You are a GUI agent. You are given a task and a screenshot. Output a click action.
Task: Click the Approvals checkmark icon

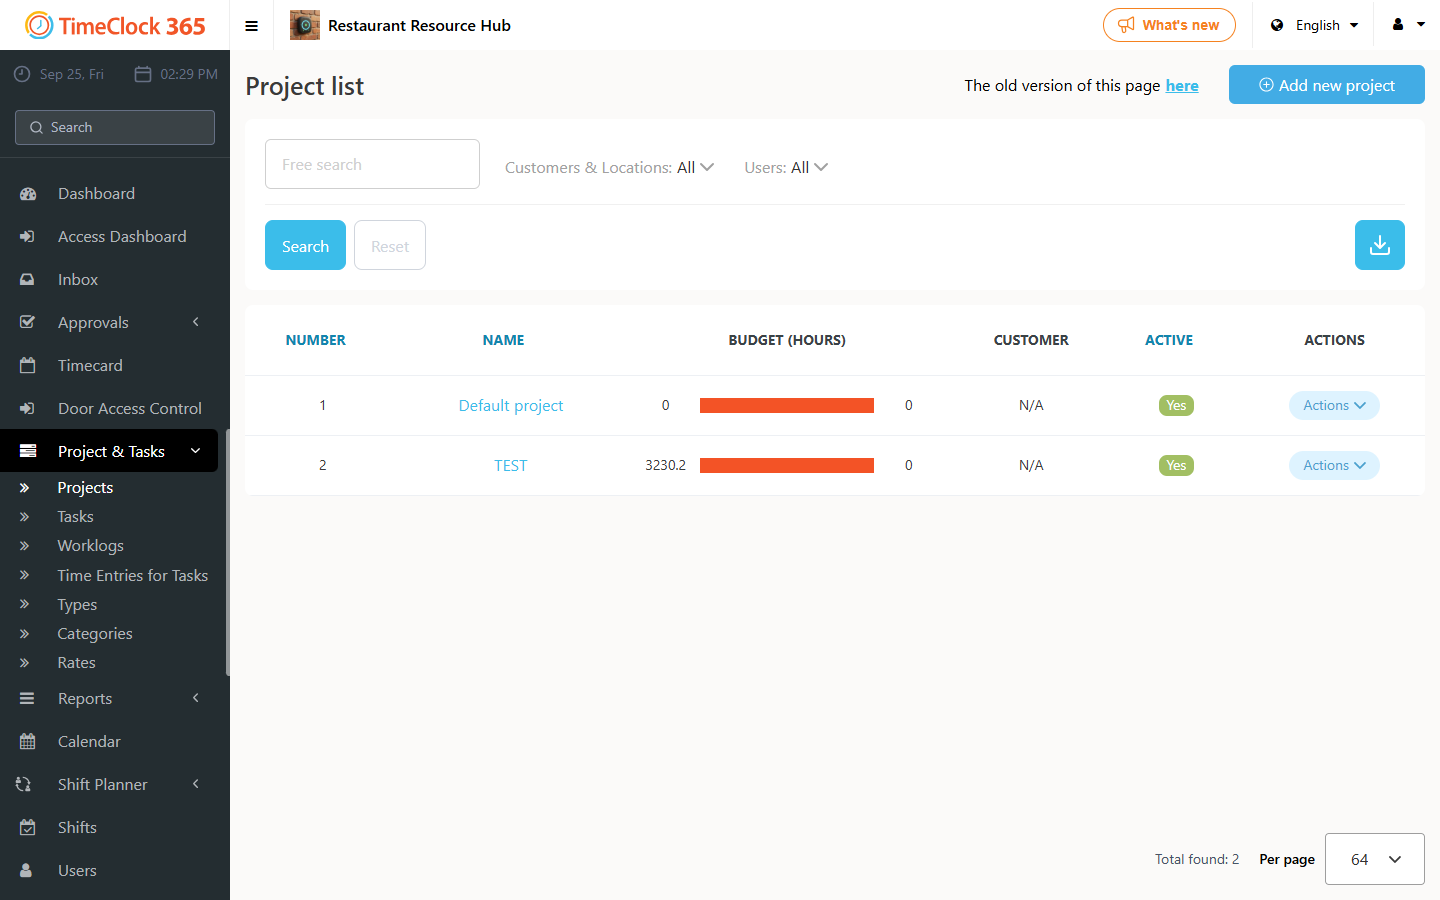28,323
